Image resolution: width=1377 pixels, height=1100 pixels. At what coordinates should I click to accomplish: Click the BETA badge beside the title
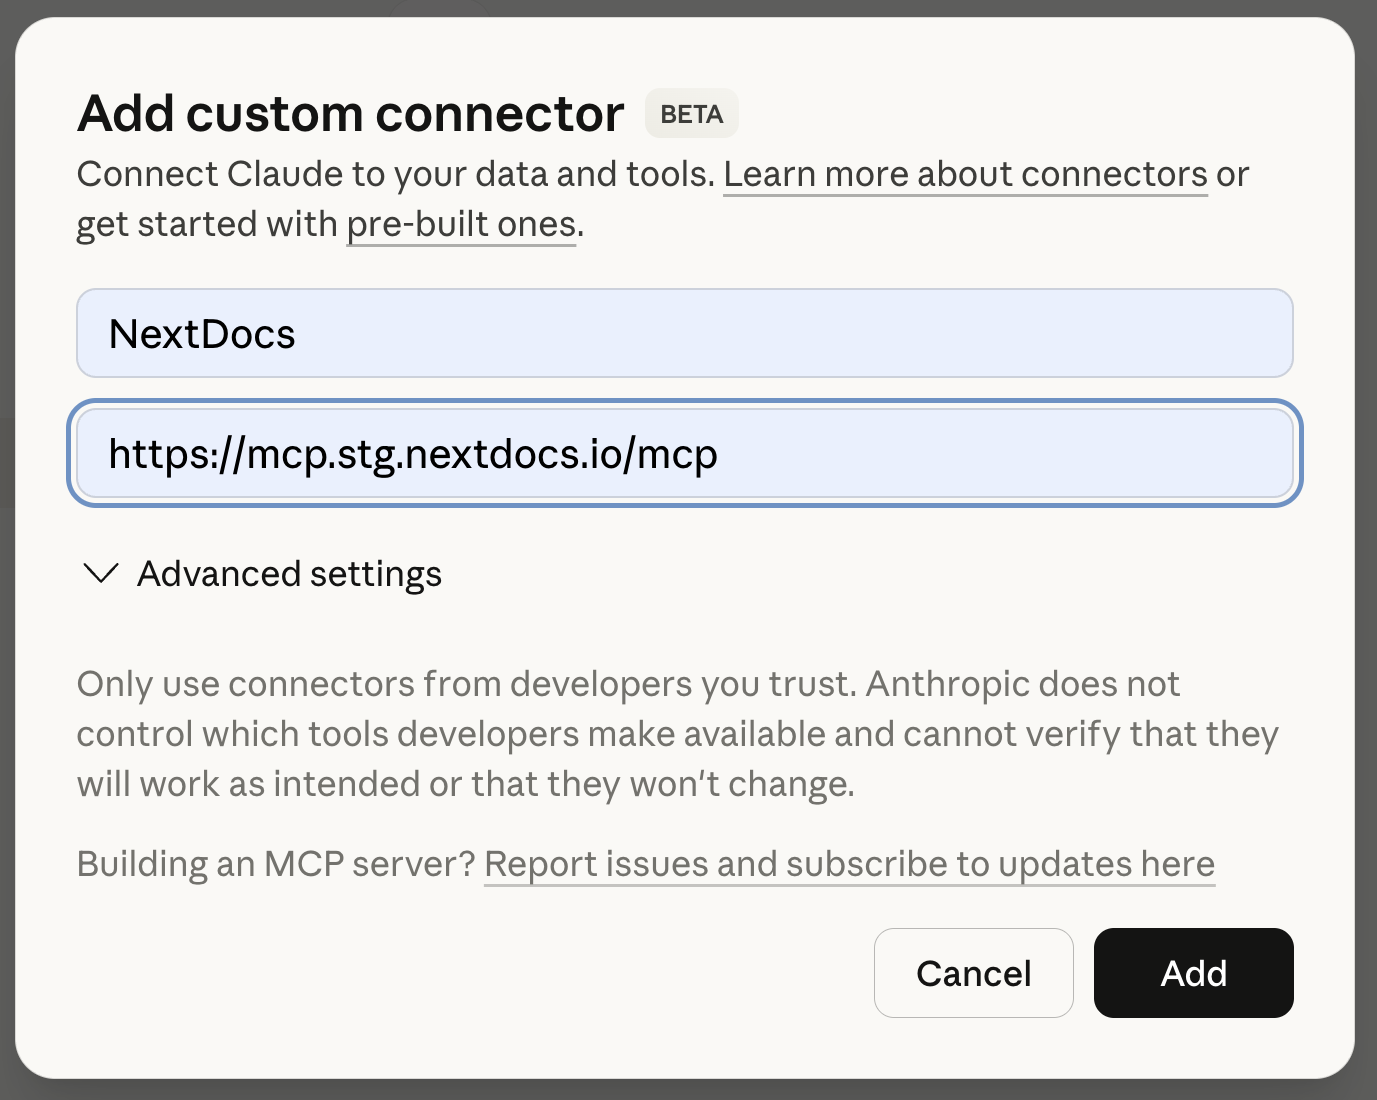pos(691,114)
